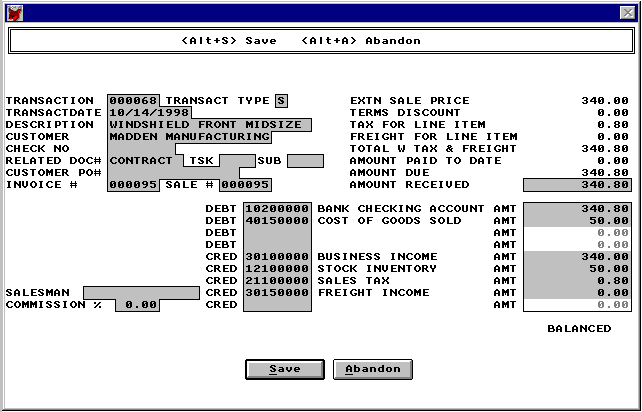Click the <Alt+S> Save hint text
The image size is (642, 412).
pos(229,41)
